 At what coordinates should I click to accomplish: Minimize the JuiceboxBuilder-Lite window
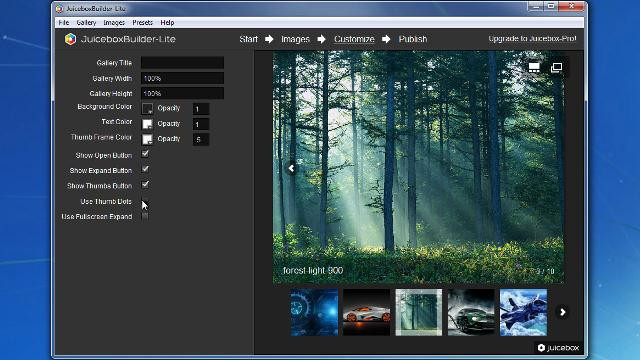tap(536, 7)
